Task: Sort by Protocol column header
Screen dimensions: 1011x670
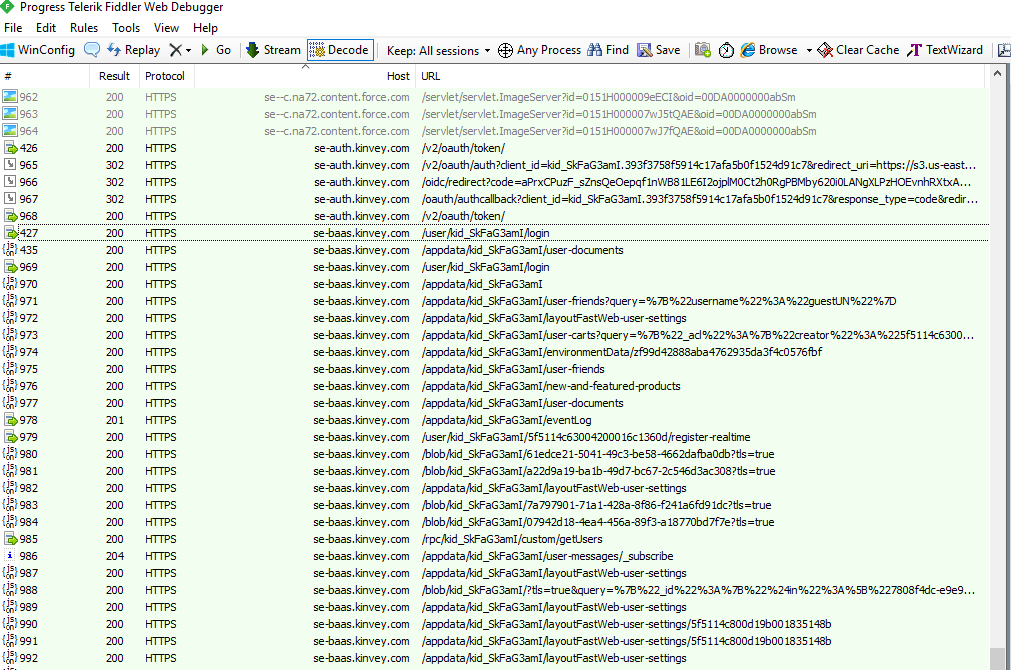Action: pos(165,76)
